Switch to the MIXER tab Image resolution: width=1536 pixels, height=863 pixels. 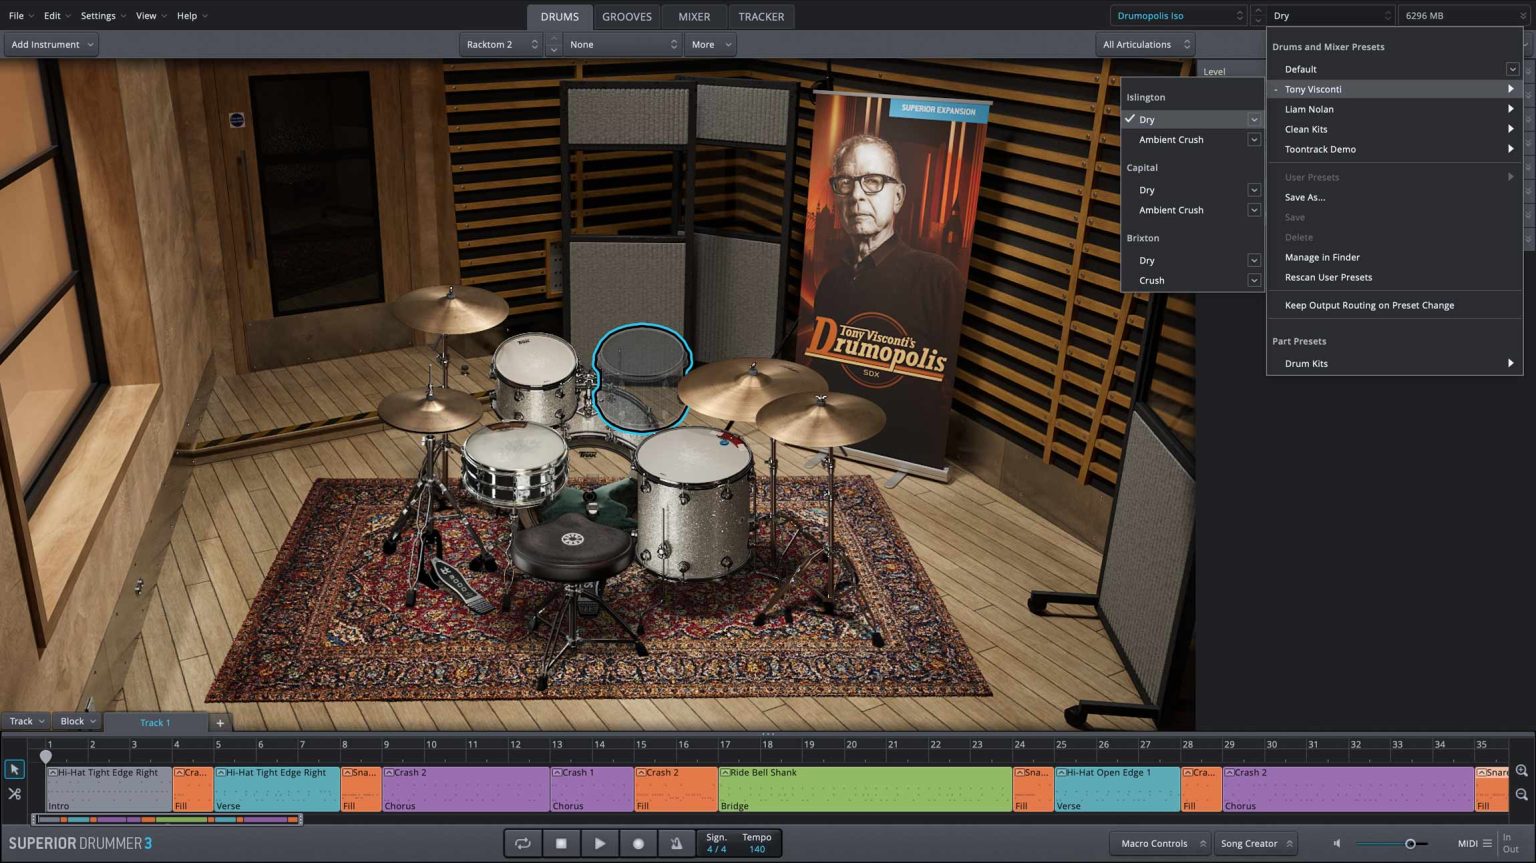tap(694, 16)
